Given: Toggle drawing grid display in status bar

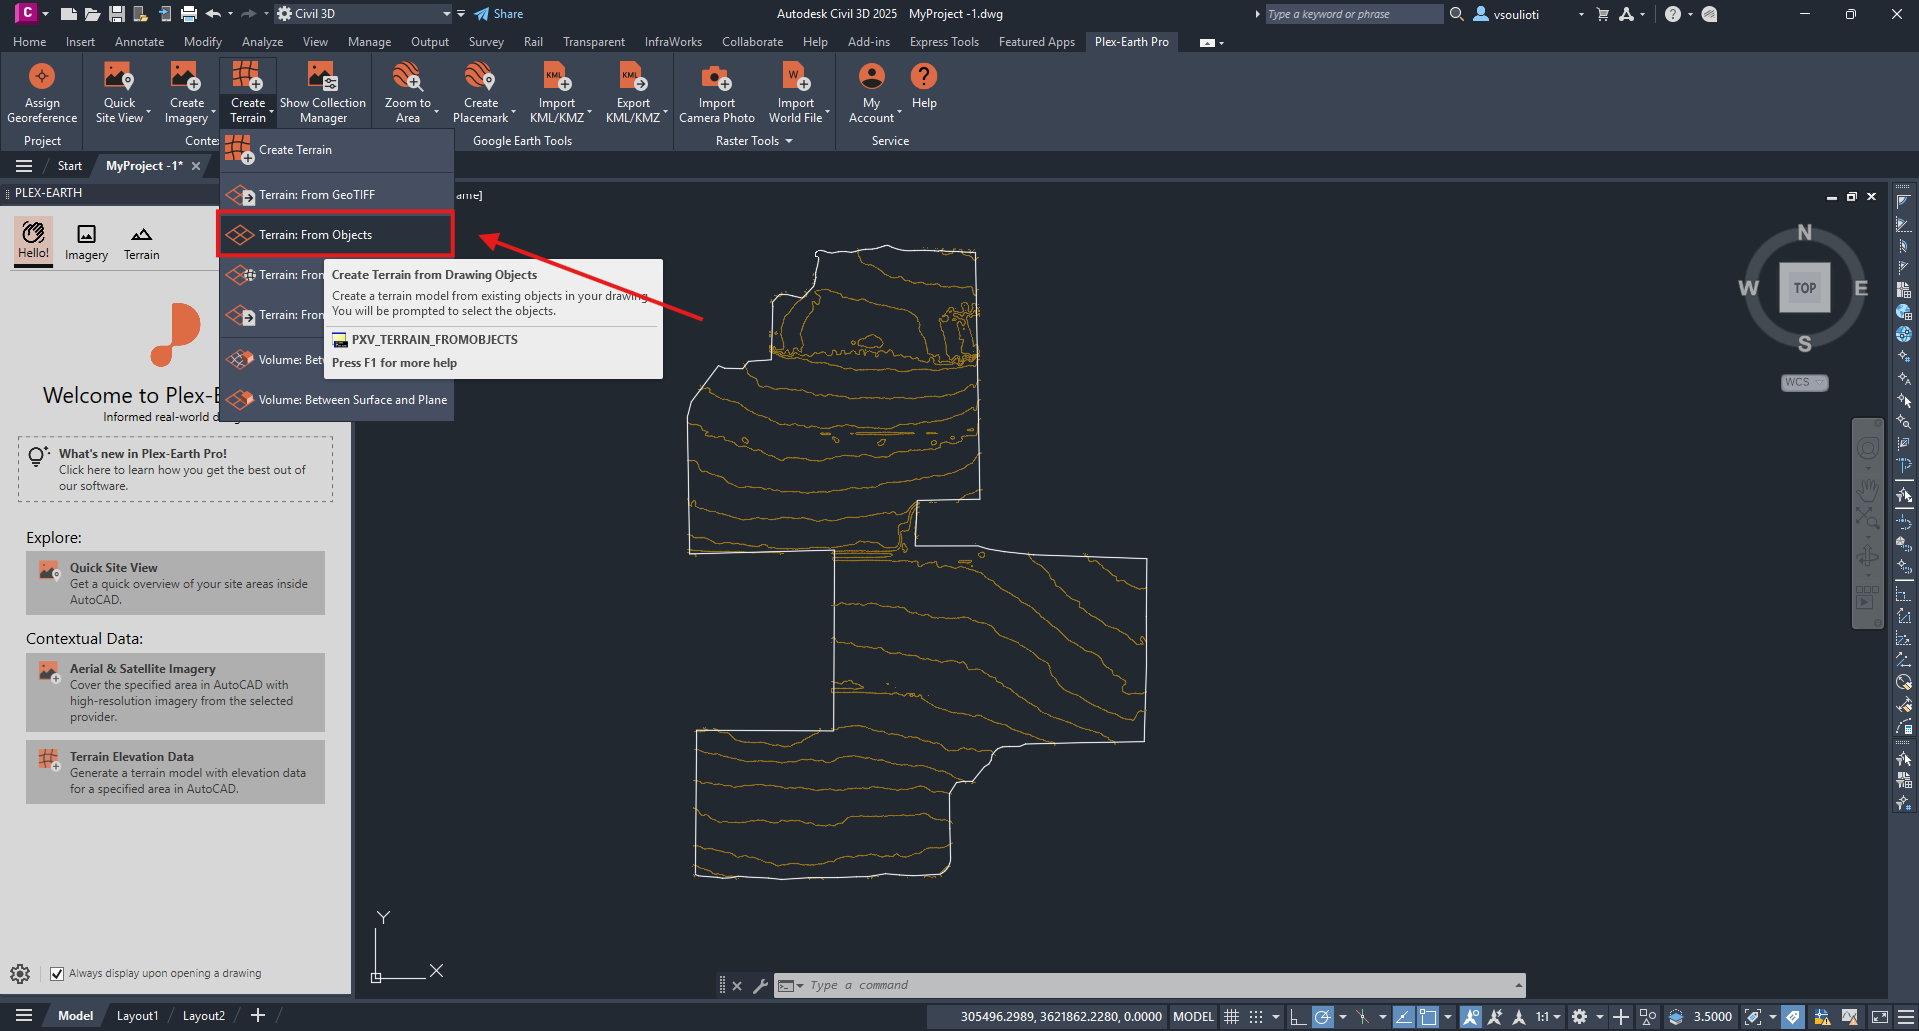Looking at the screenshot, I should click(1232, 1017).
